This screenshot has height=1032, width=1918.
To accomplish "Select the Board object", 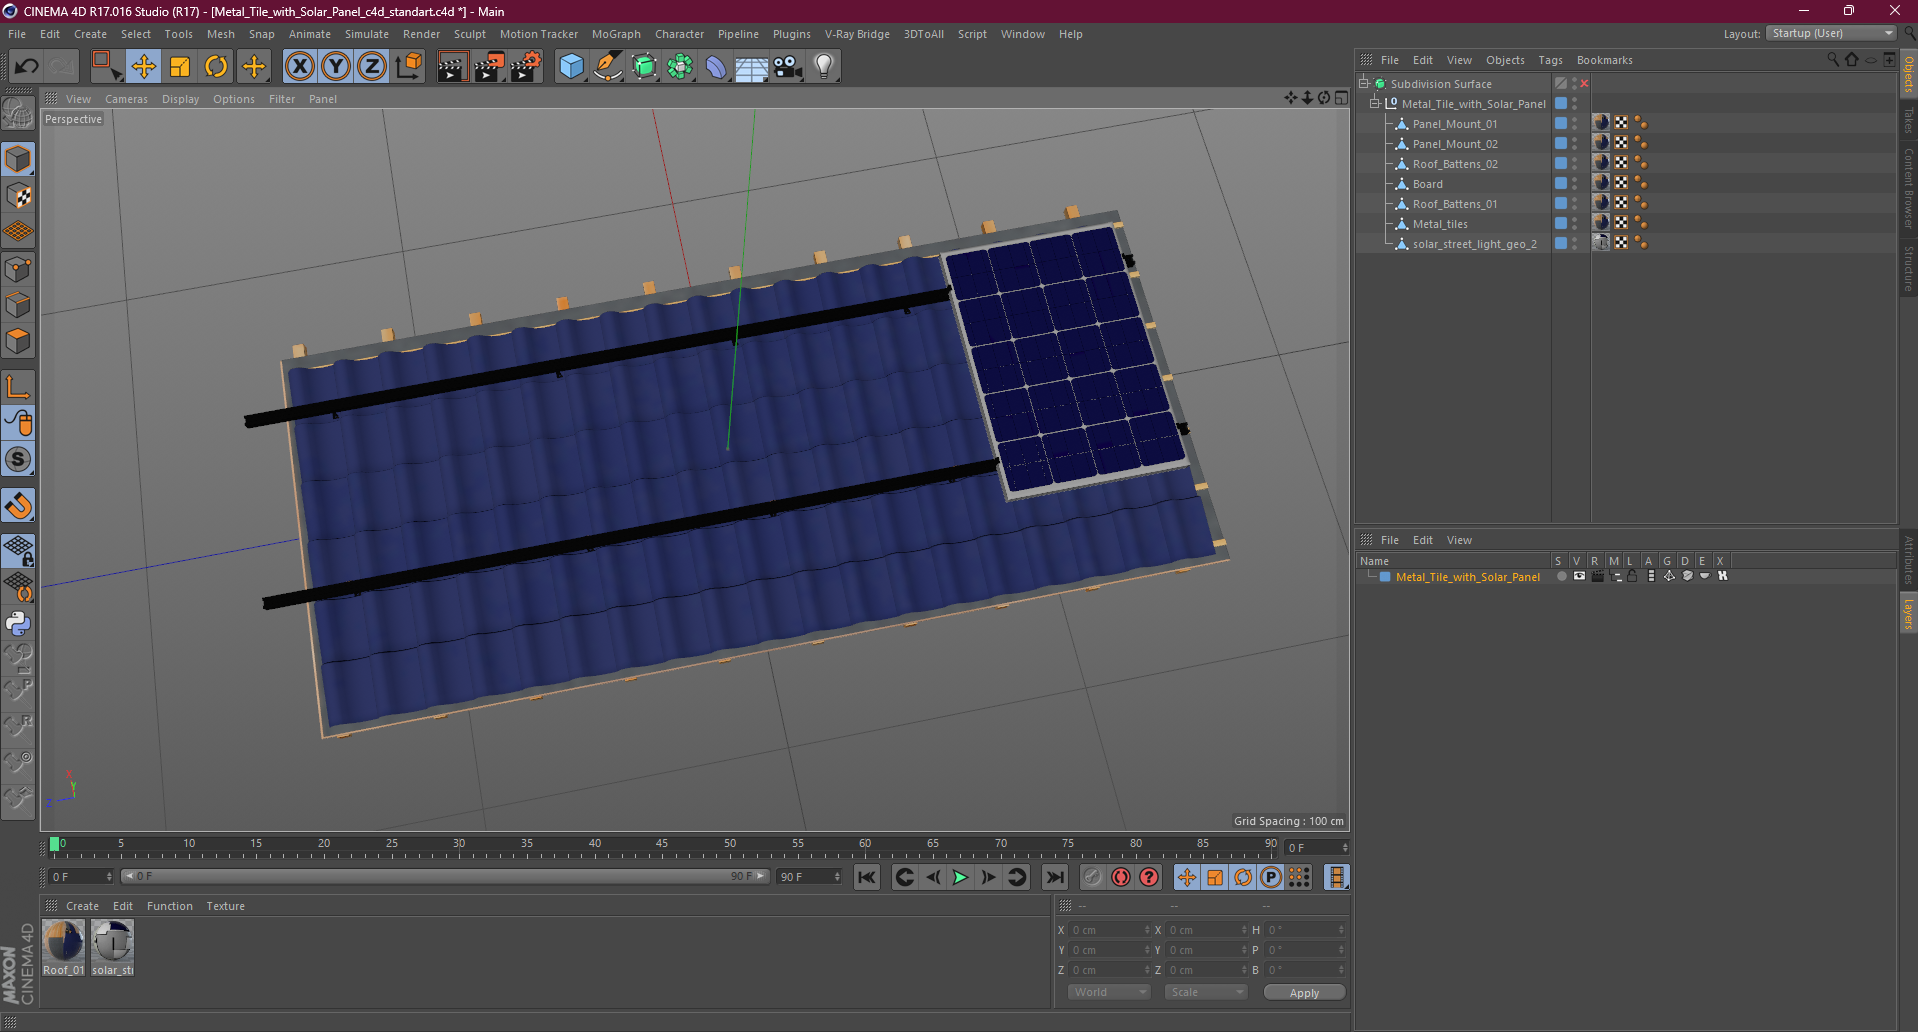I will click(1427, 184).
